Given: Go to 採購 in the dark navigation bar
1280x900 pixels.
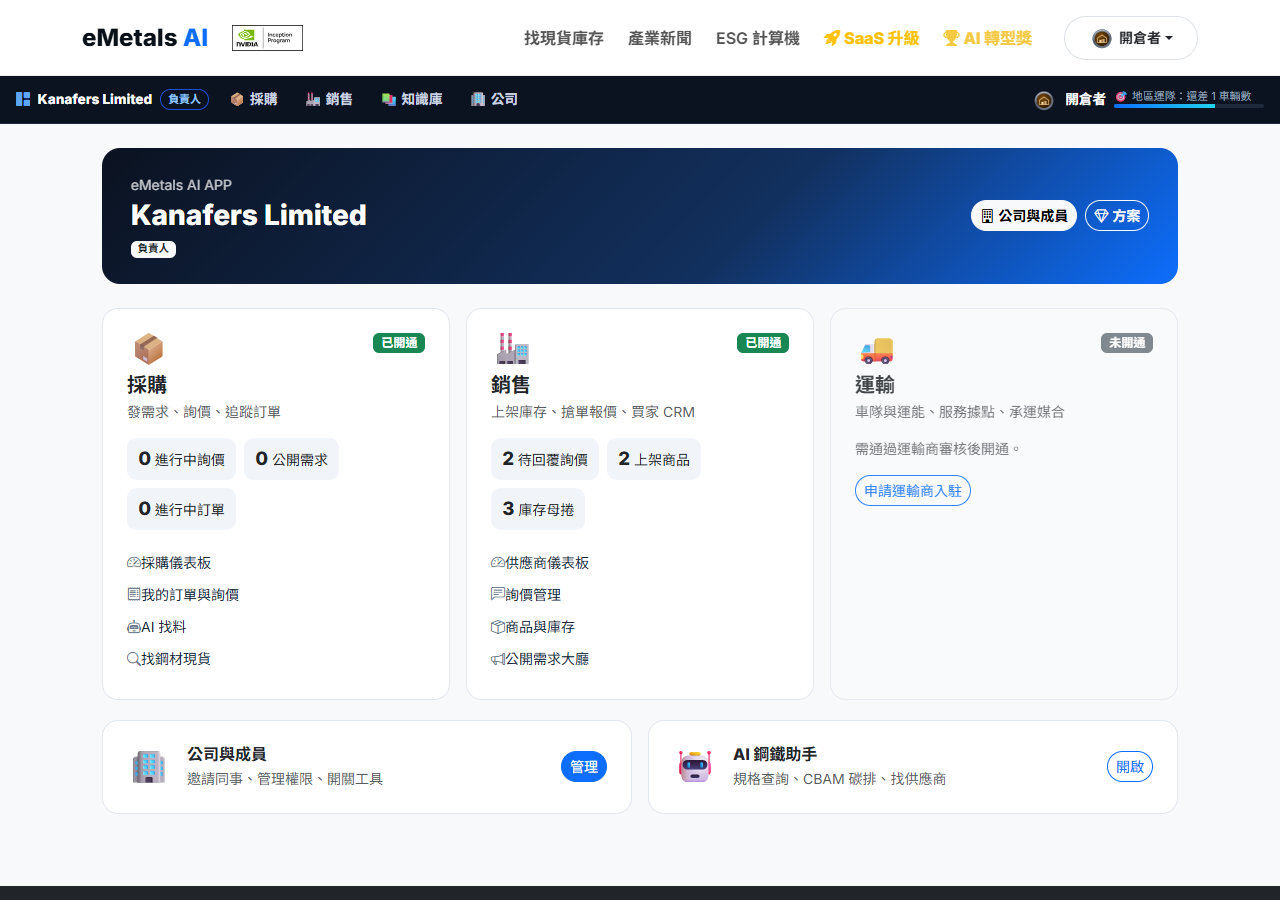Looking at the screenshot, I should 254,99.
